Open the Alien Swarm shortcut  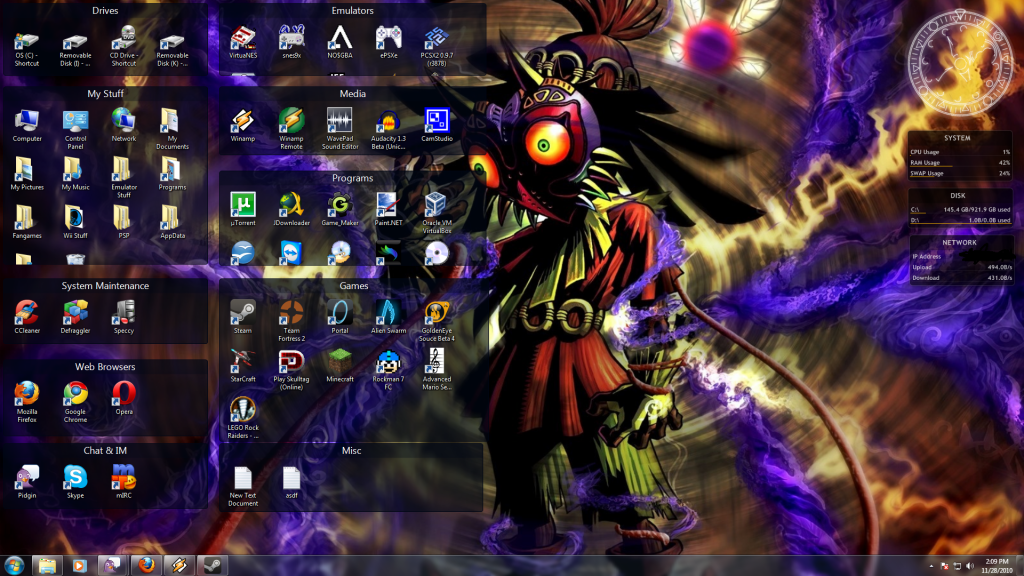[x=389, y=317]
